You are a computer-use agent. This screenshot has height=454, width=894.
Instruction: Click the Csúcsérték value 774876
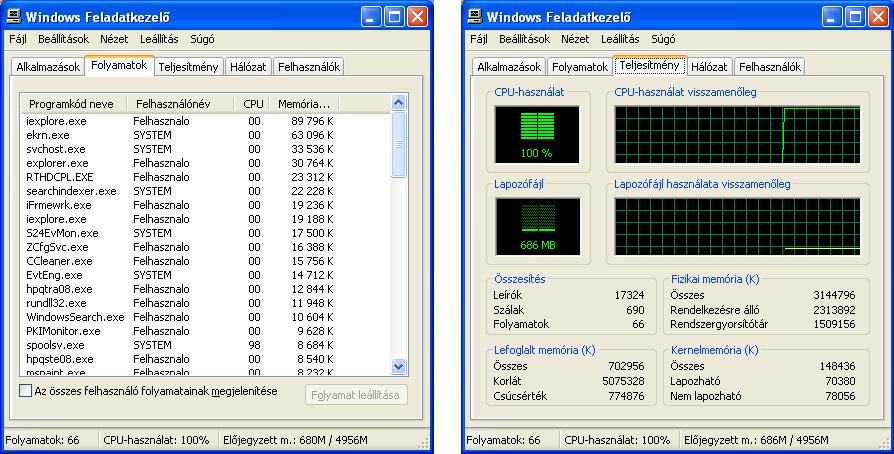[x=626, y=395]
